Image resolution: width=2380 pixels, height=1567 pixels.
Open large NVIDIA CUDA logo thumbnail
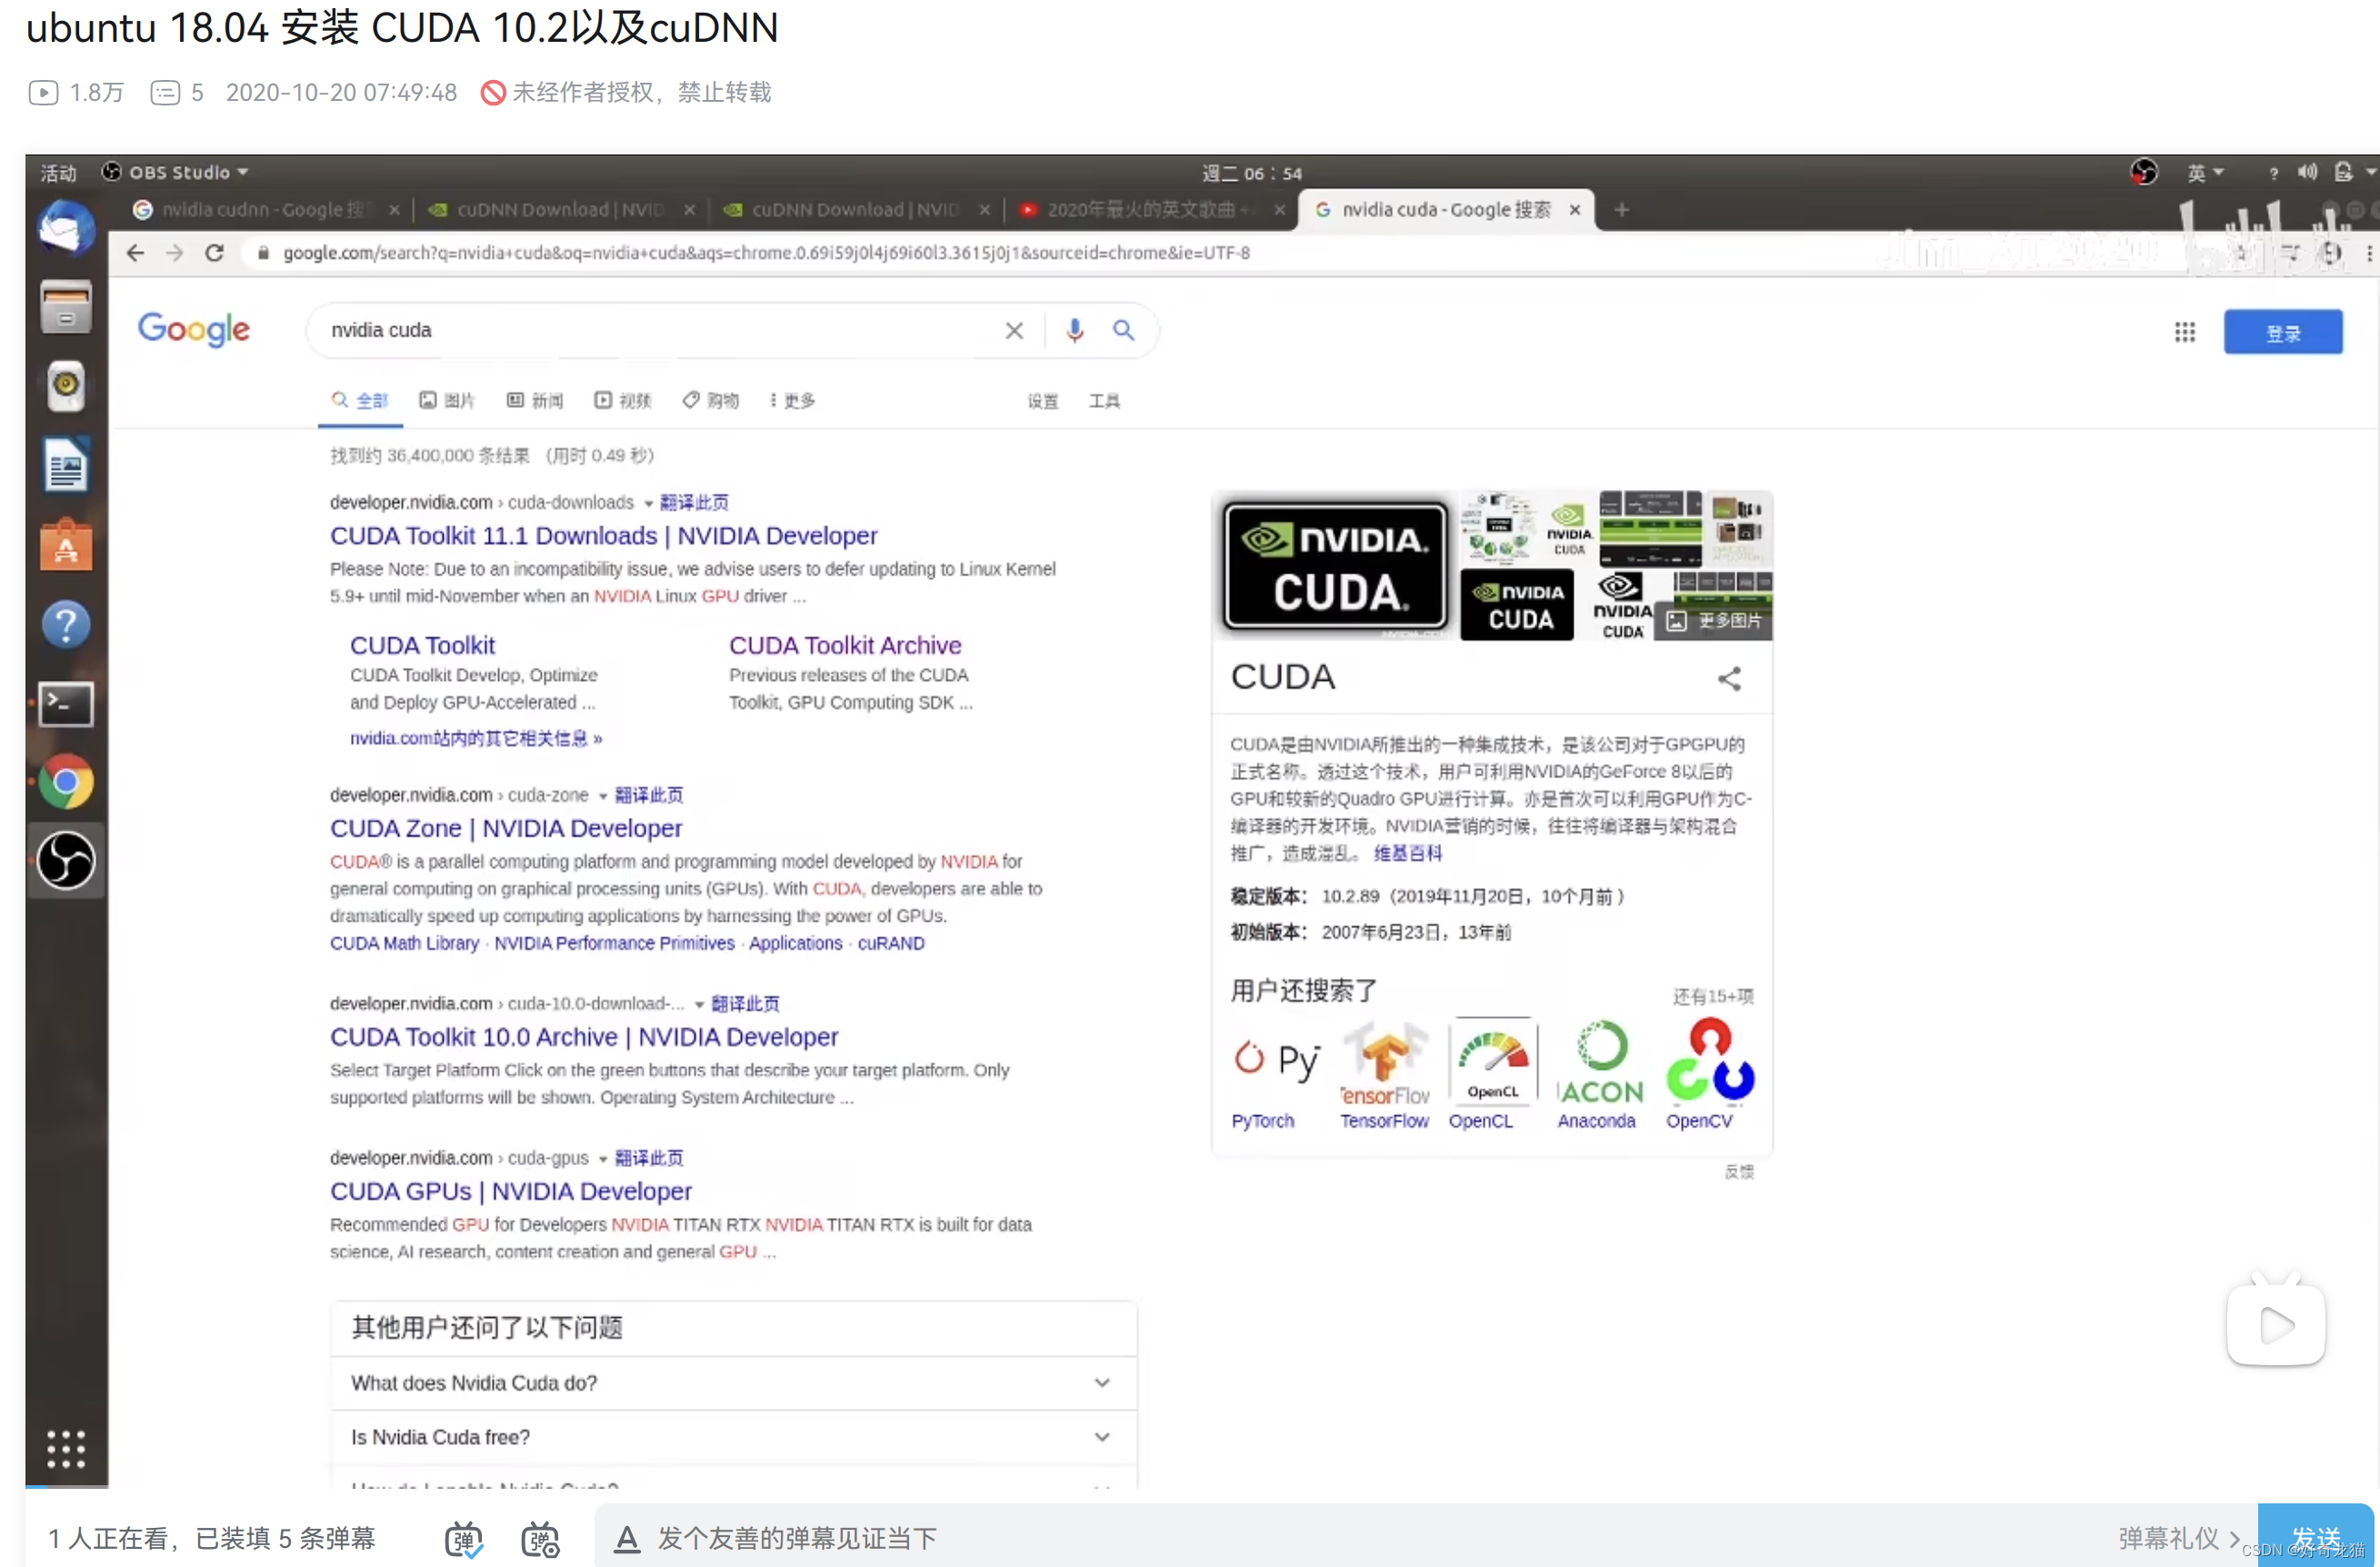click(x=1335, y=565)
